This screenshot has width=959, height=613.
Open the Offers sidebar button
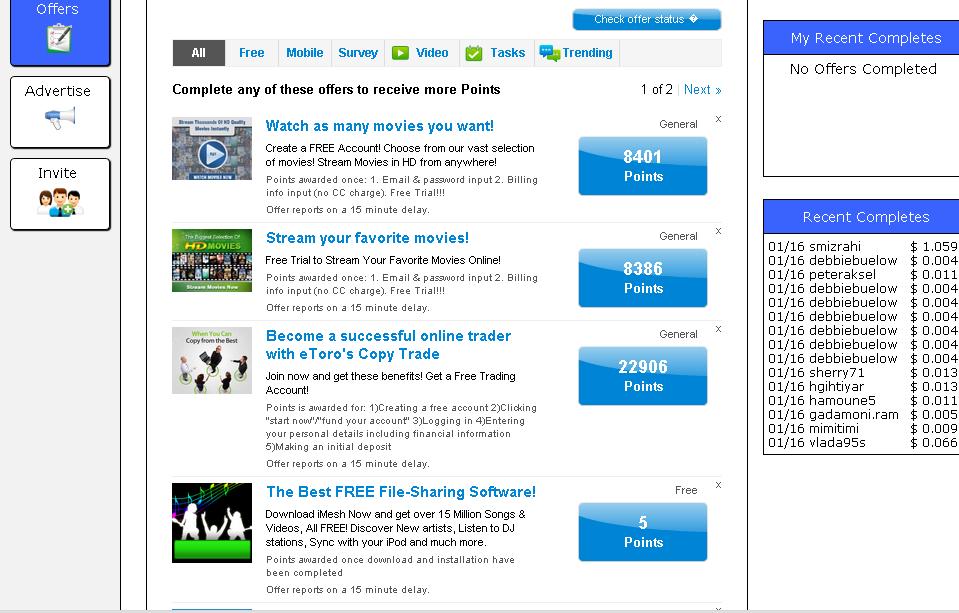pyautogui.click(x=60, y=31)
